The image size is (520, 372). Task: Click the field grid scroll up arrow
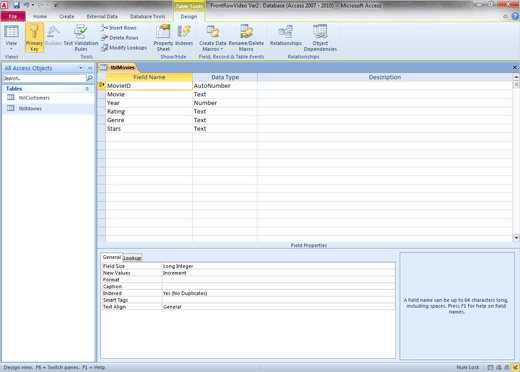coord(516,77)
